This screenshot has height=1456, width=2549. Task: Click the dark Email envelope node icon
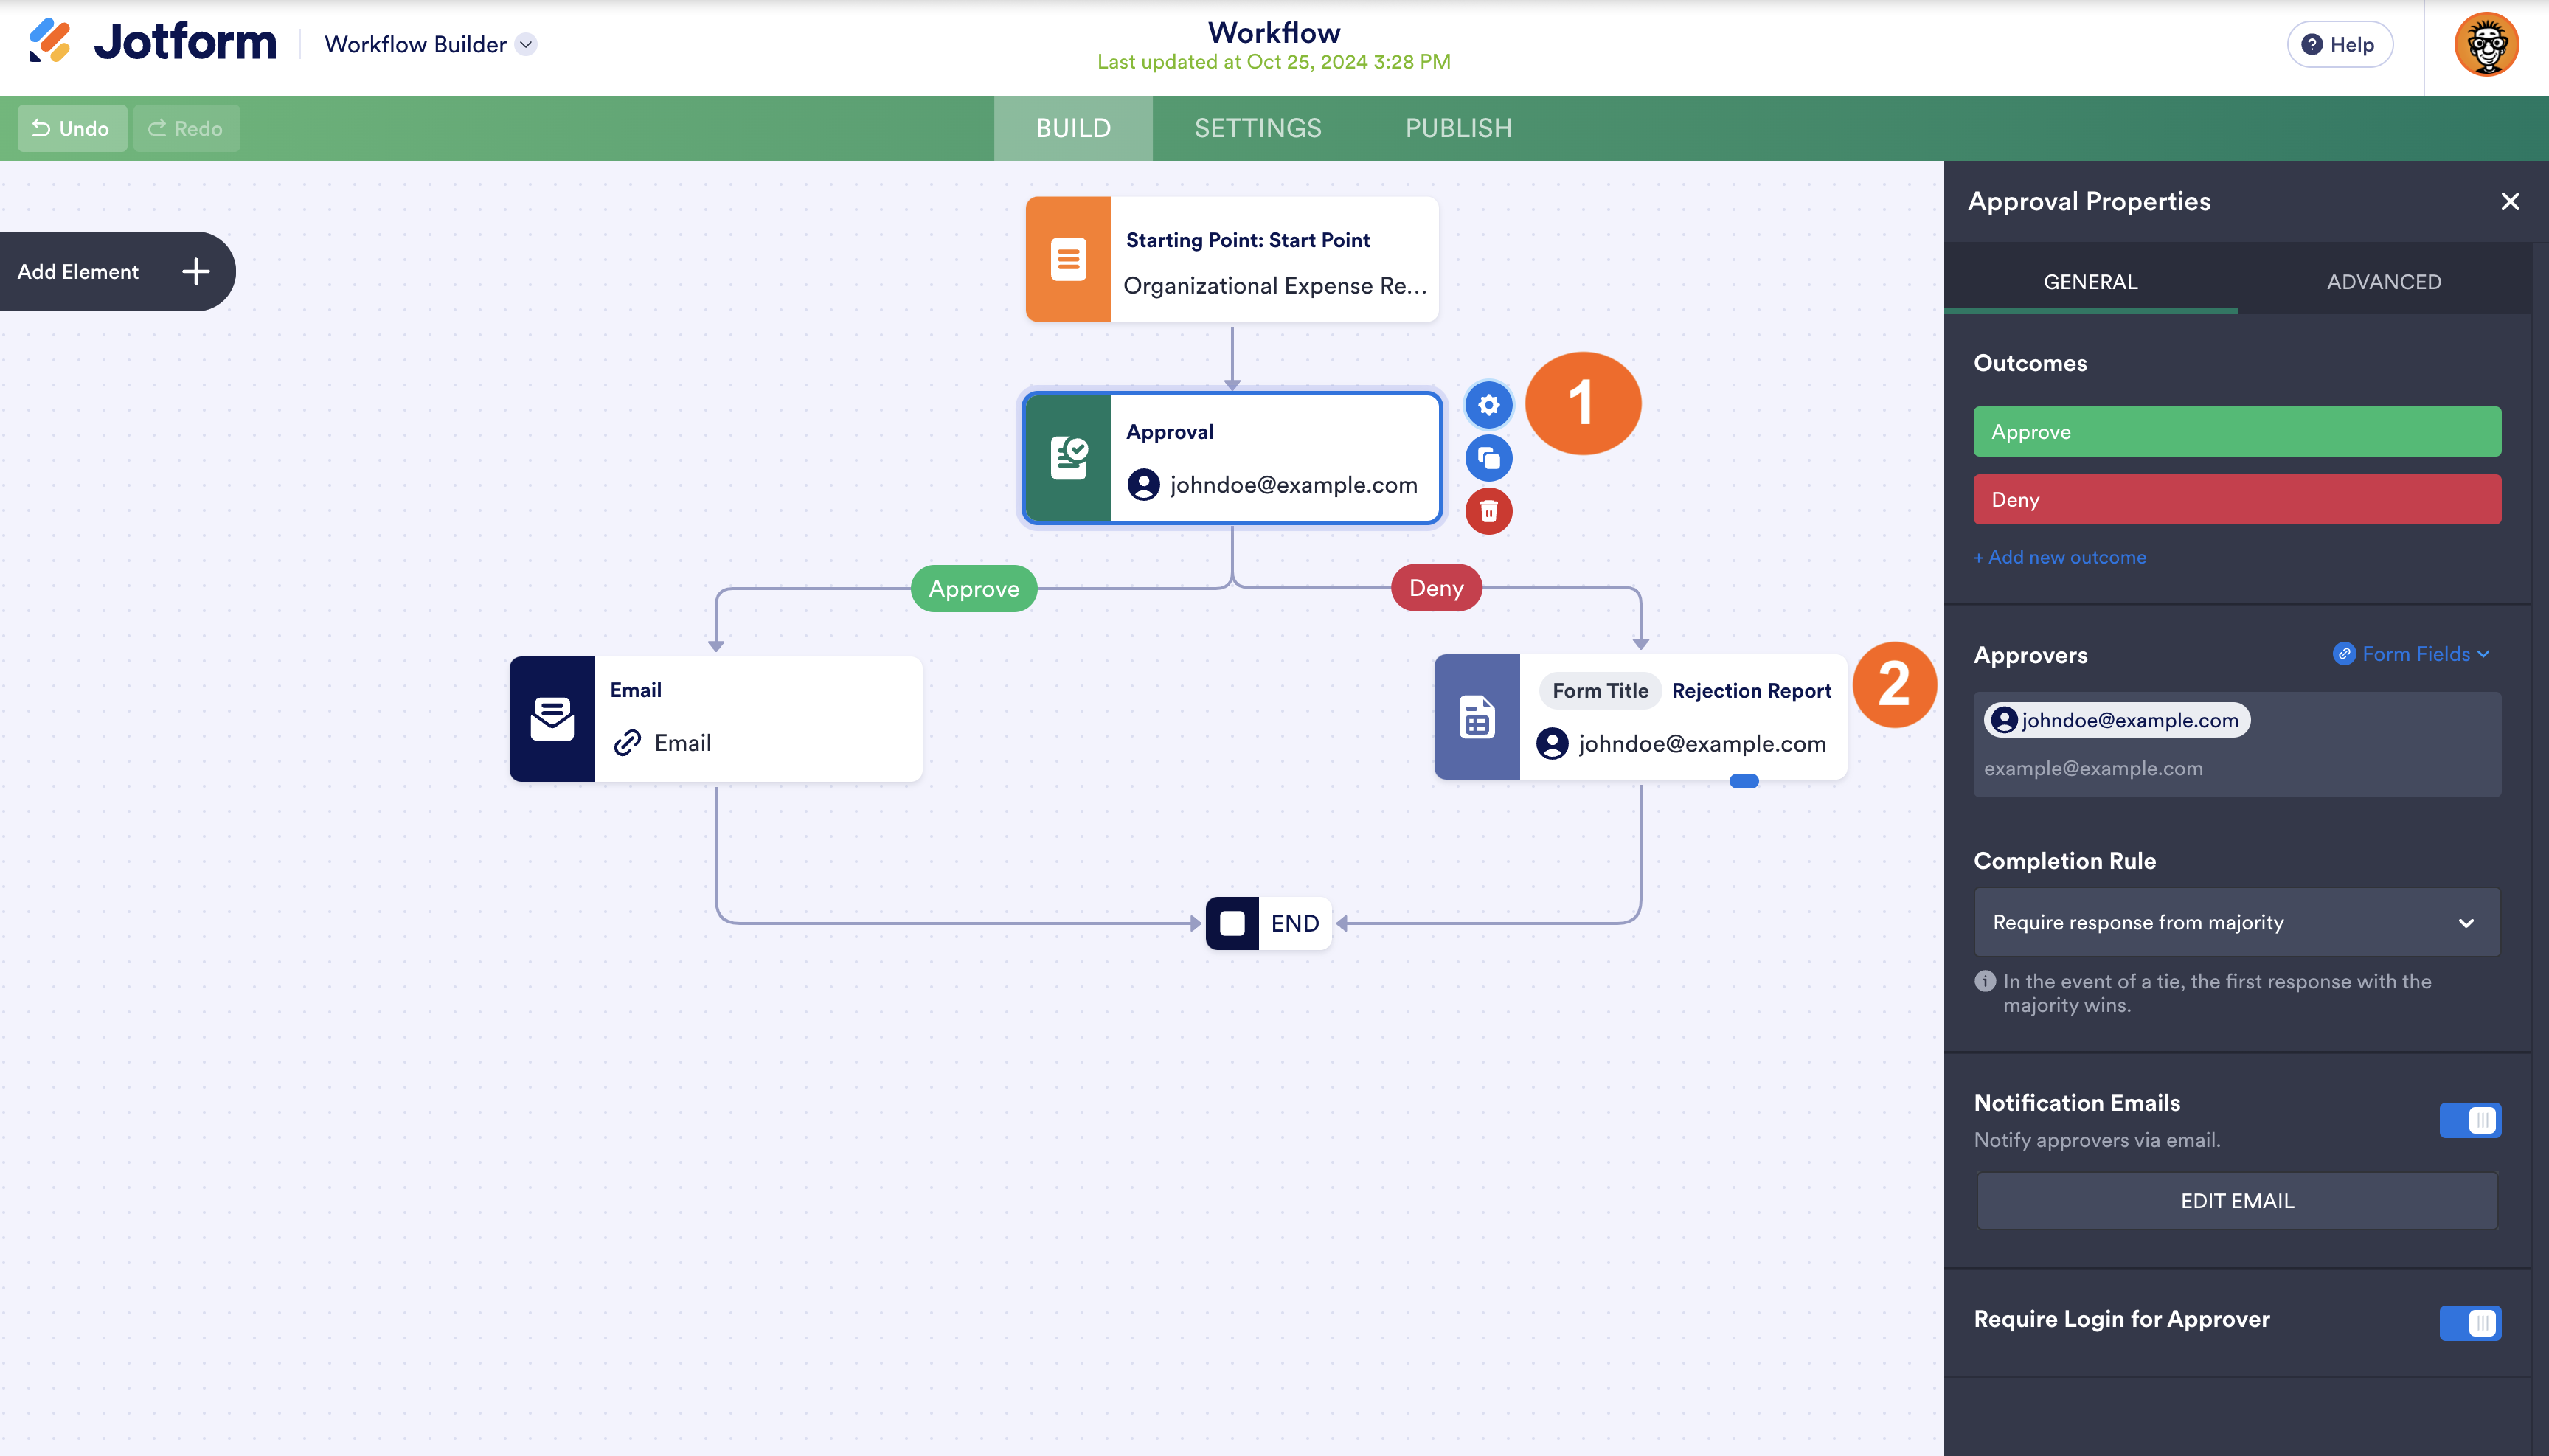click(552, 718)
